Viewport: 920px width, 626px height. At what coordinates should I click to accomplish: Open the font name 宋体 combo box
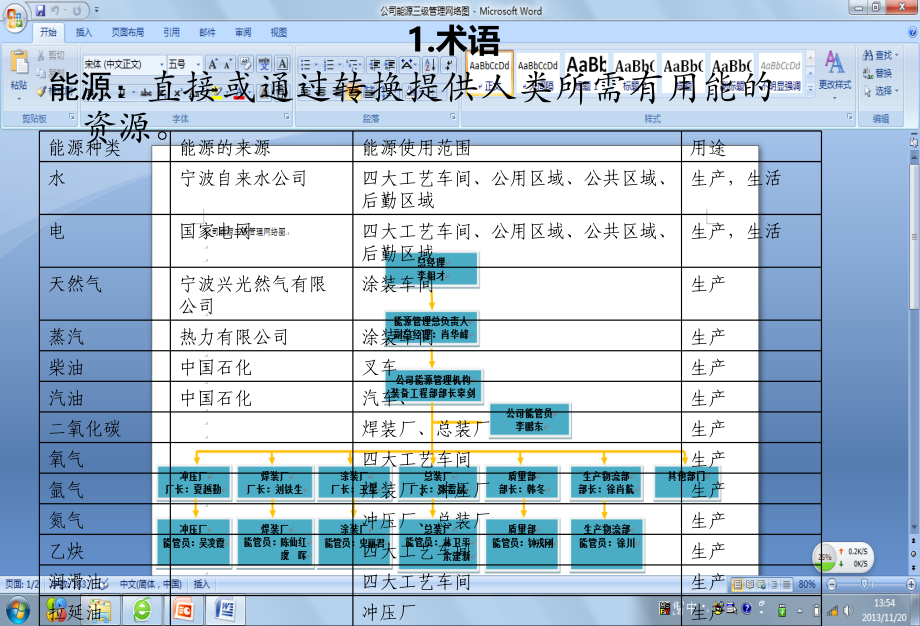[124, 64]
